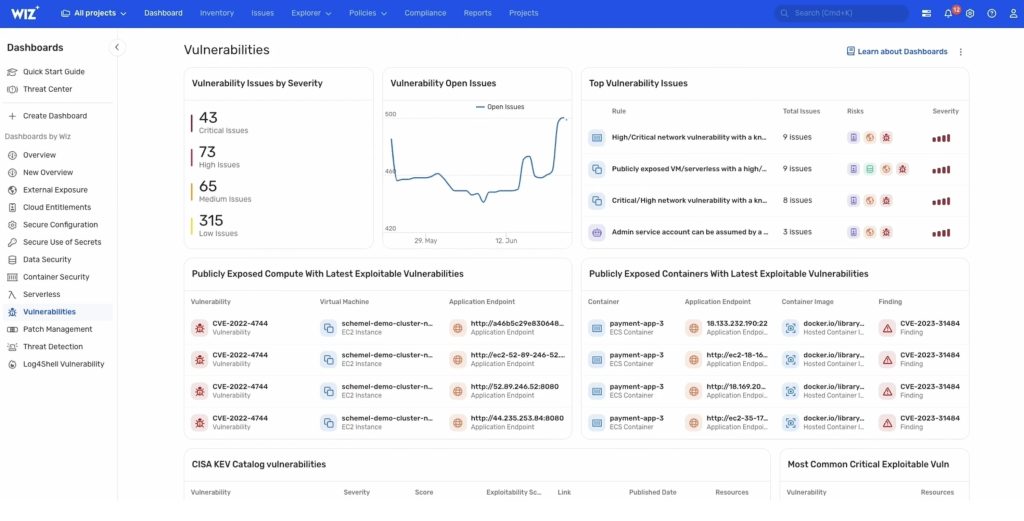Click the Threat Center sidebar icon
The image size is (1024, 521).
pyautogui.click(x=12, y=89)
